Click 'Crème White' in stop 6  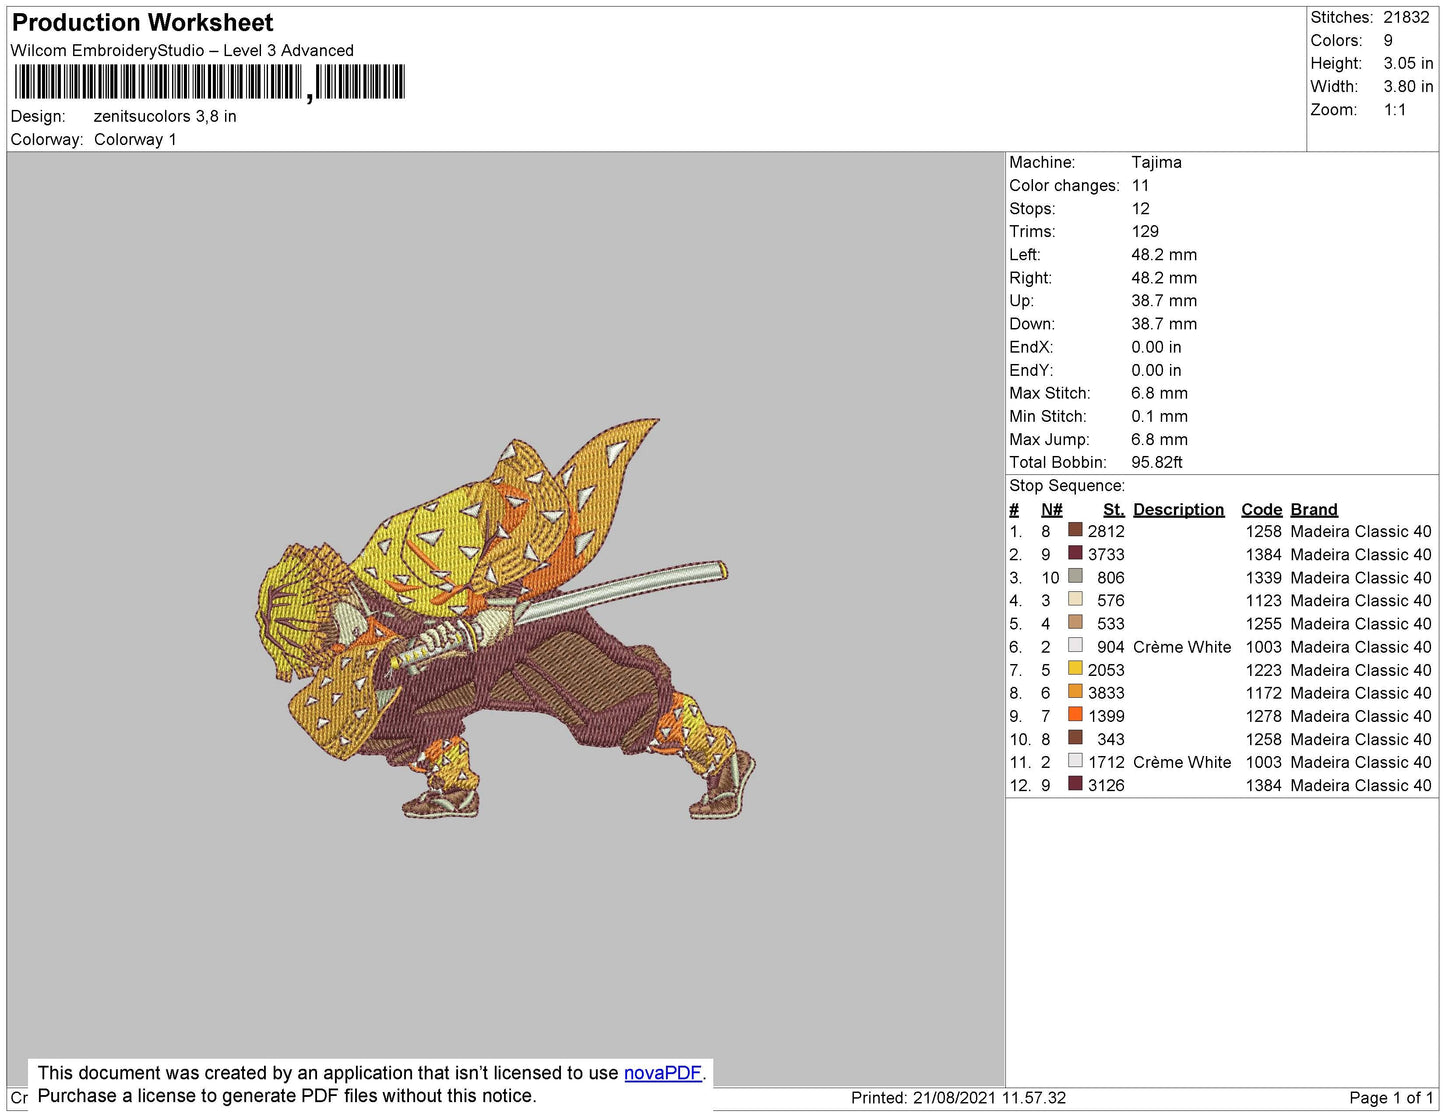click(1182, 647)
